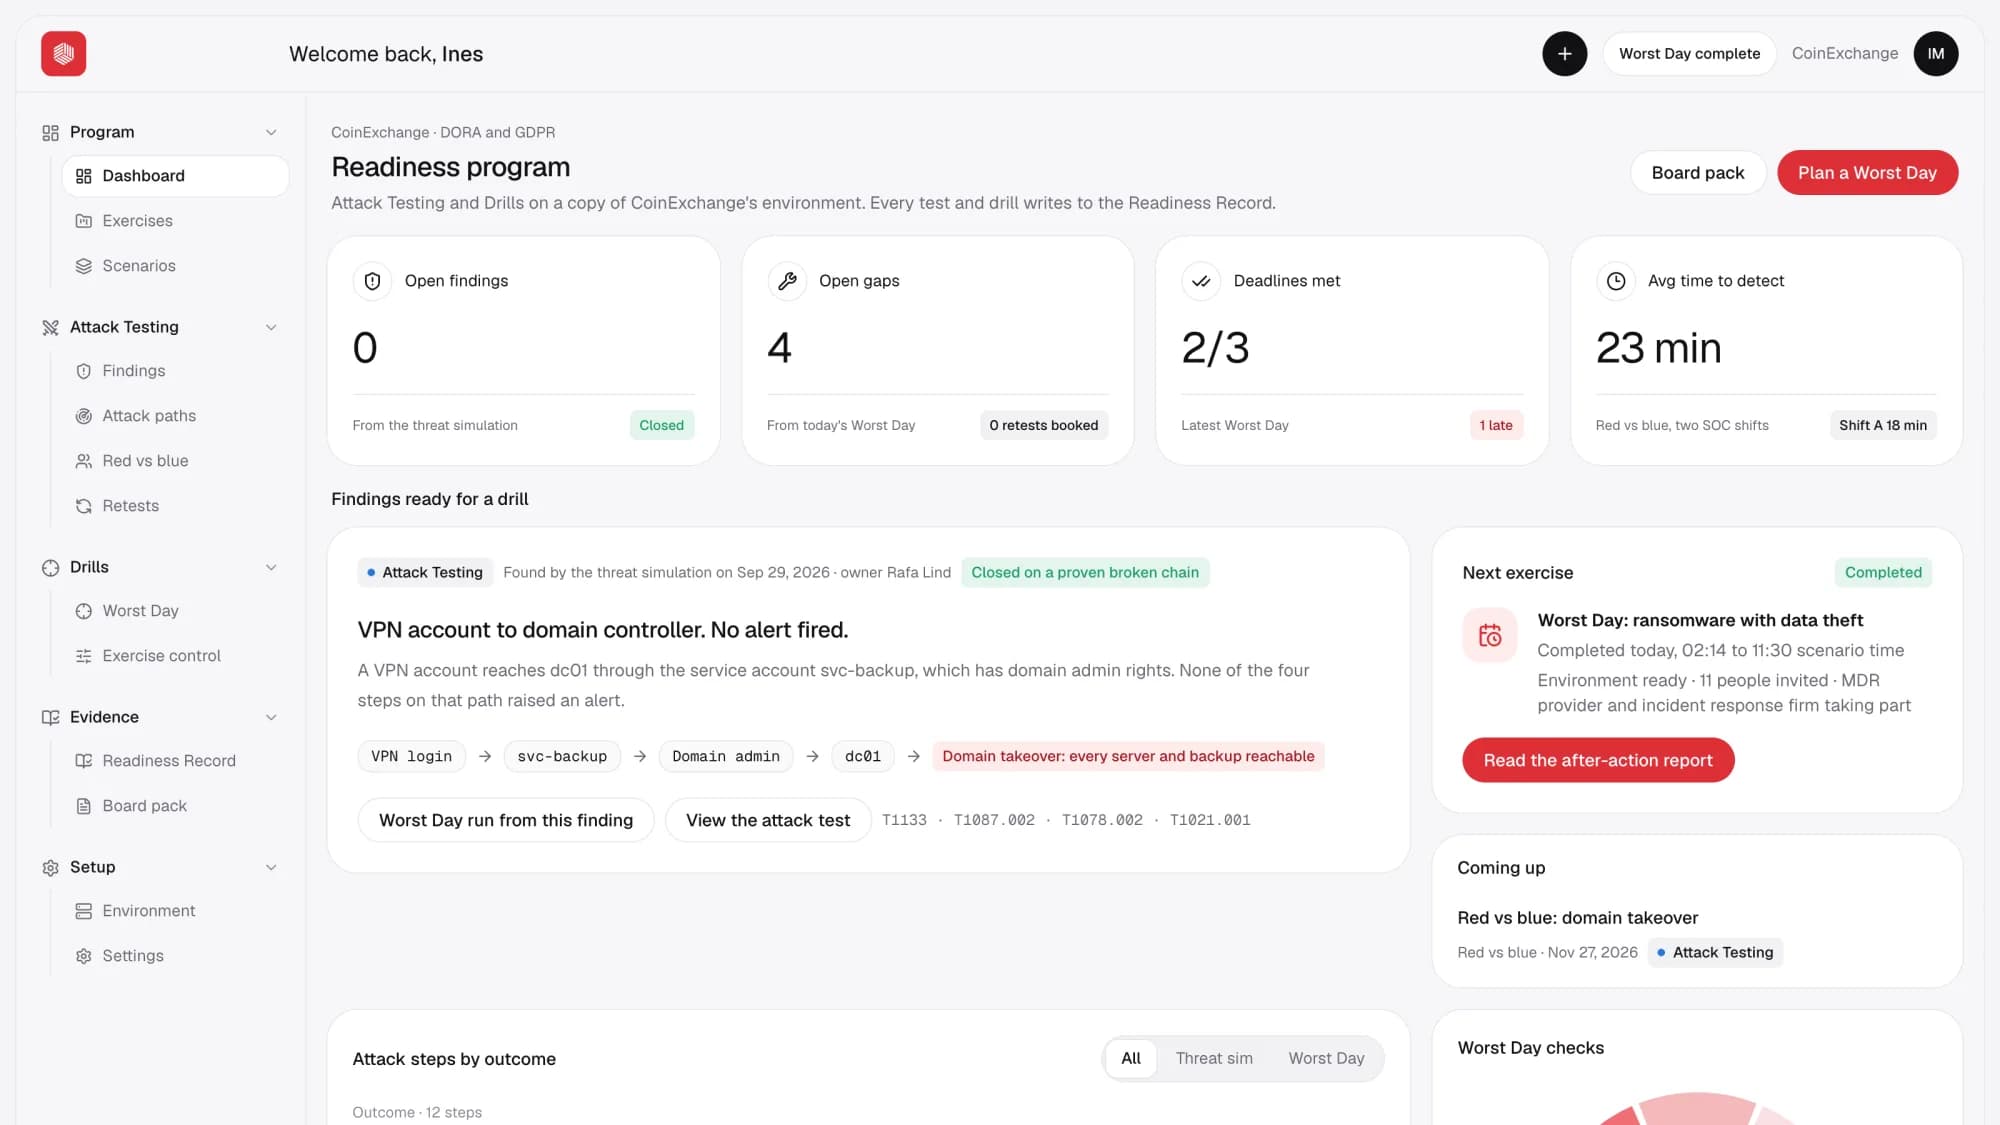The width and height of the screenshot is (2000, 1125).
Task: Click the Settings gear icon in sidebar
Action: click(x=84, y=956)
